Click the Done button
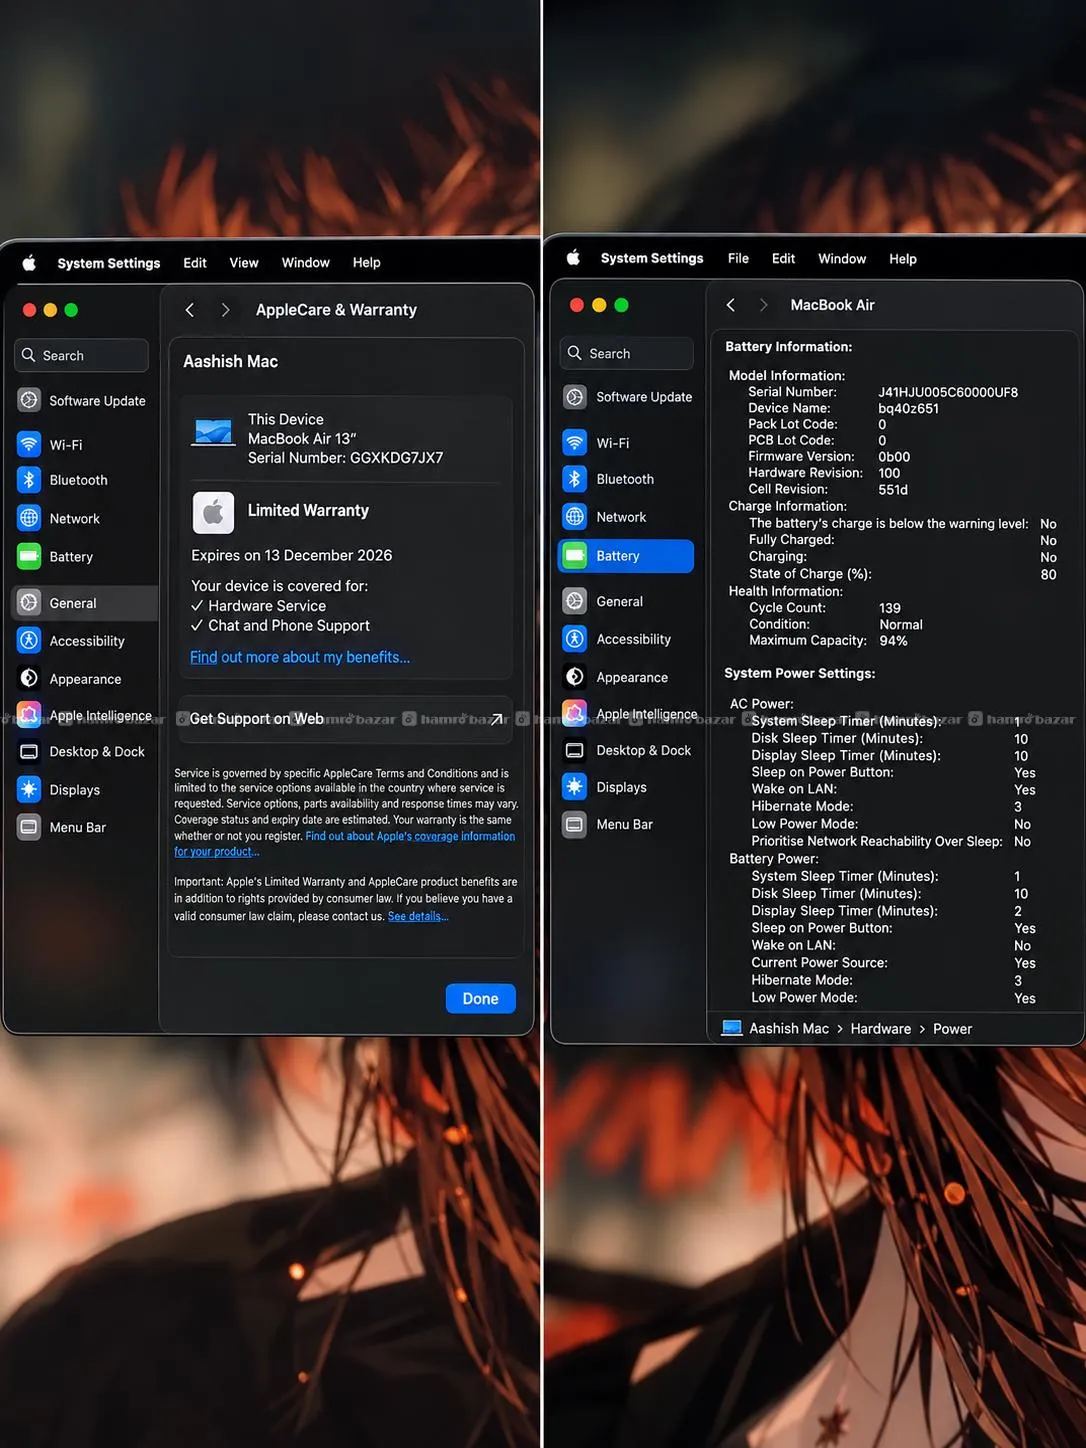 click(x=481, y=999)
